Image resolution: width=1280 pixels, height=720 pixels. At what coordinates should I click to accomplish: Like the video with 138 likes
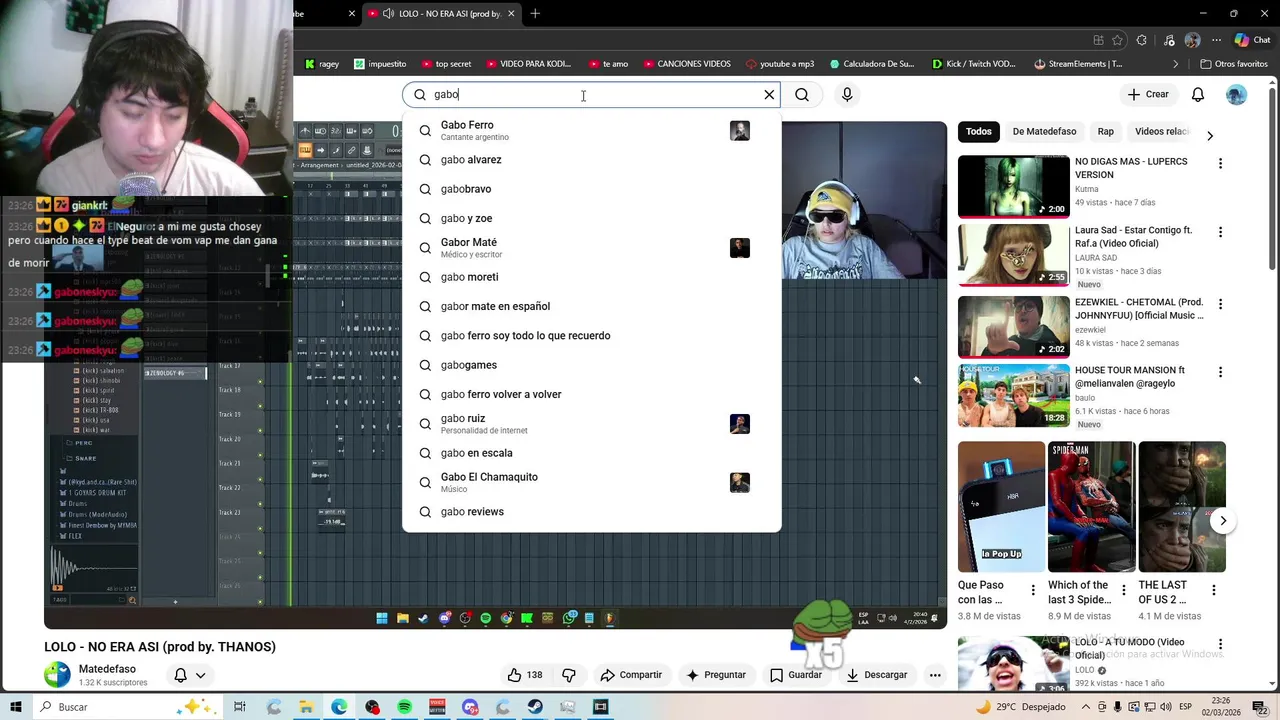[525, 675]
